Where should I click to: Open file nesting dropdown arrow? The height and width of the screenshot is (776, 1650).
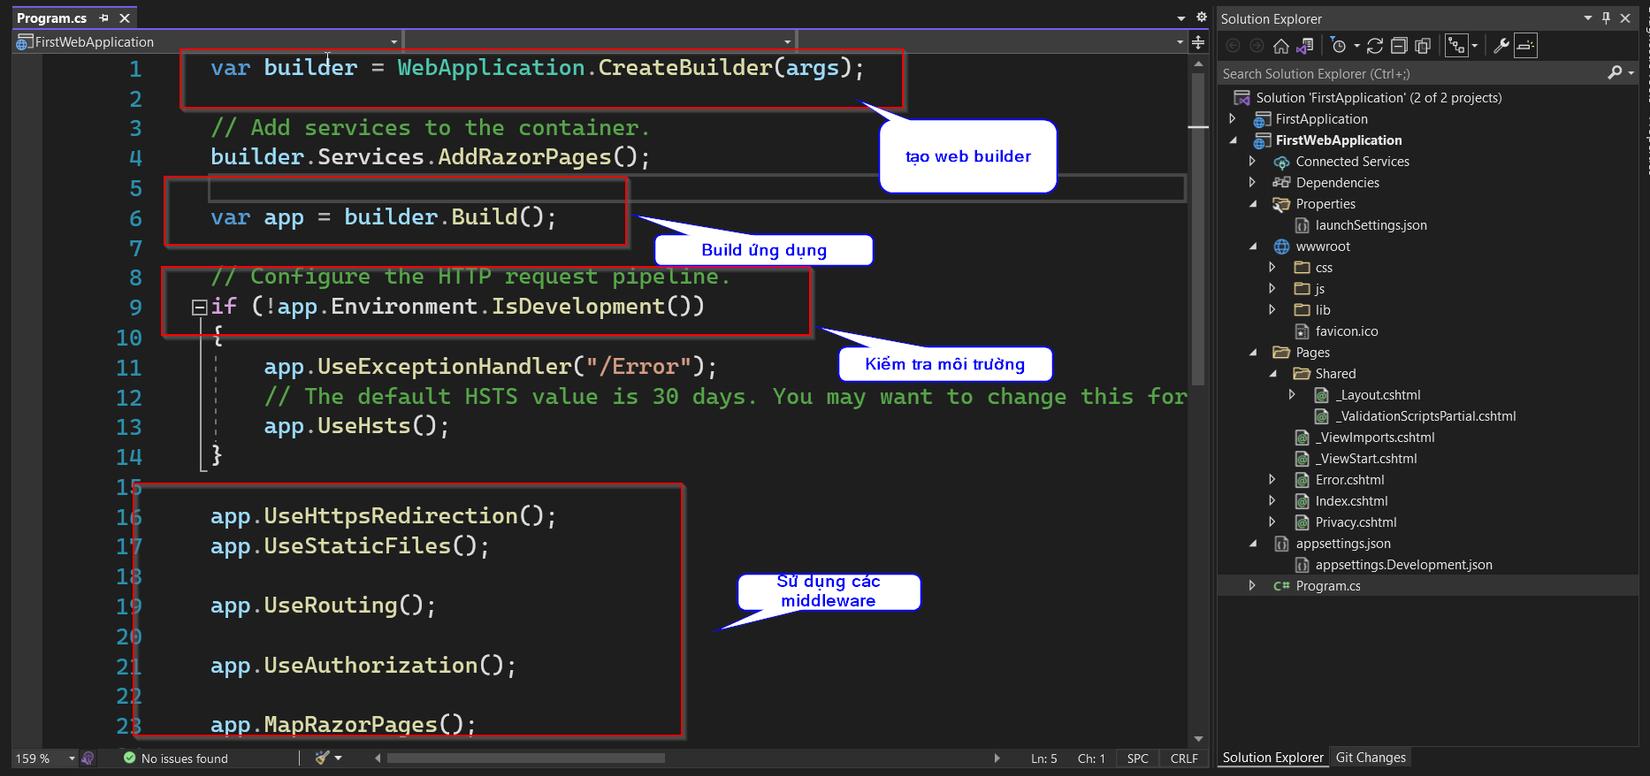click(x=1474, y=46)
